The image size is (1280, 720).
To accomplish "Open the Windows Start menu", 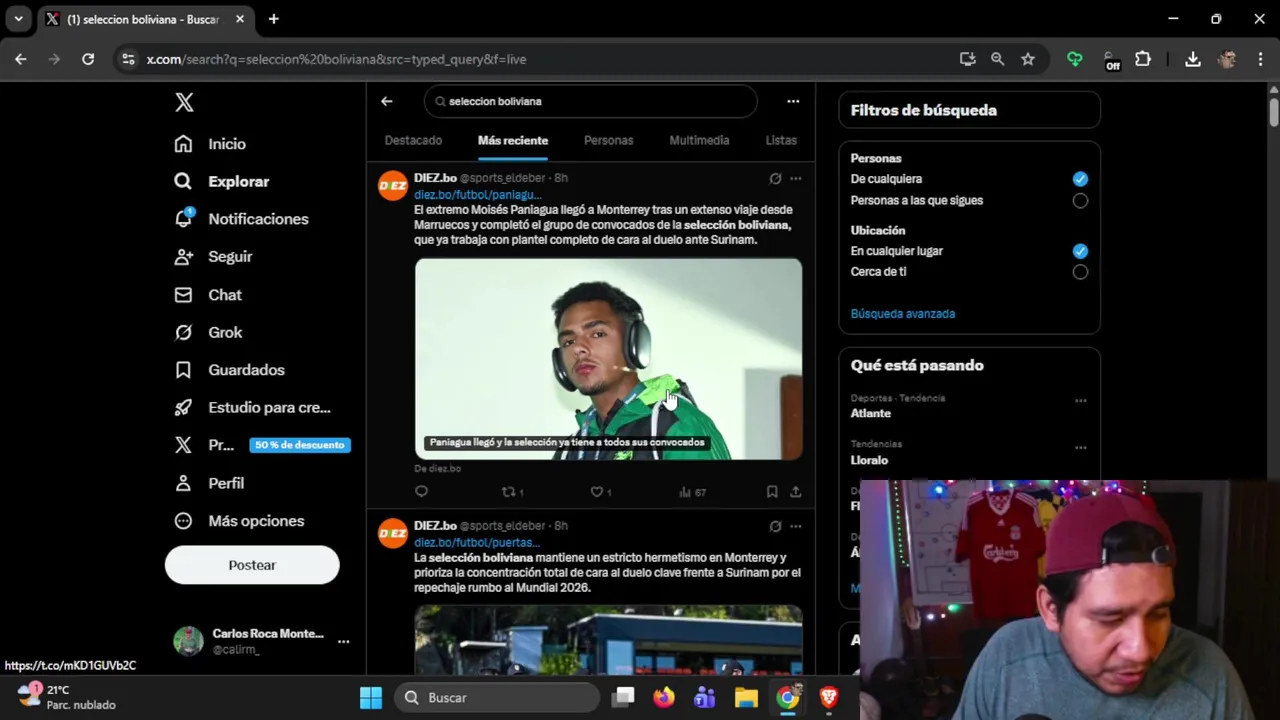I will [x=371, y=698].
